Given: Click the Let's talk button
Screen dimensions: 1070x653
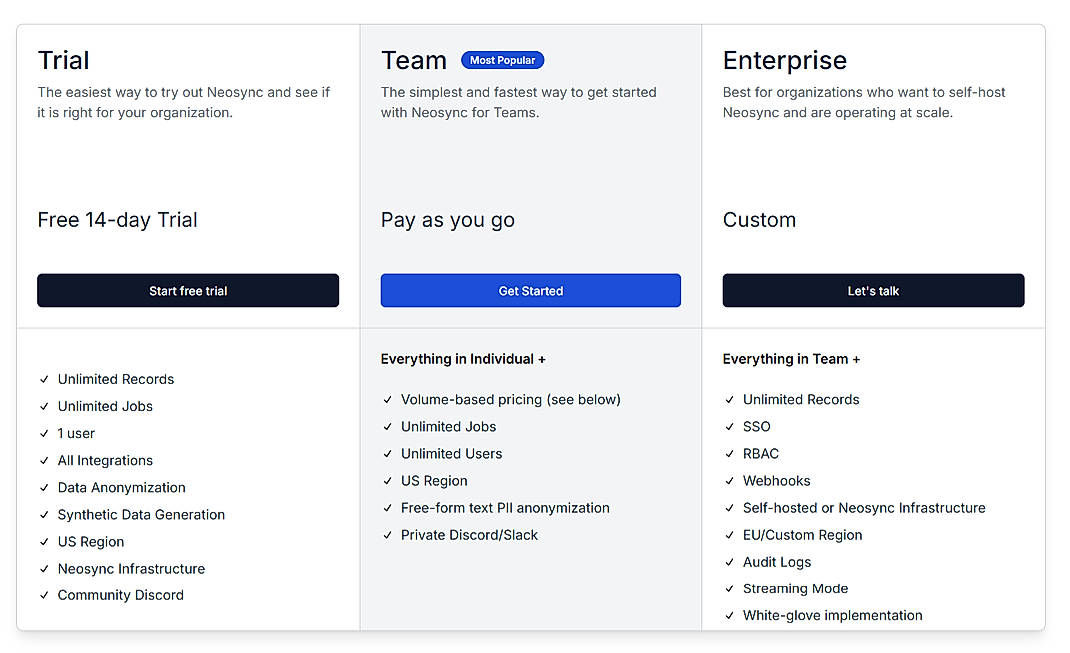Looking at the screenshot, I should [873, 291].
